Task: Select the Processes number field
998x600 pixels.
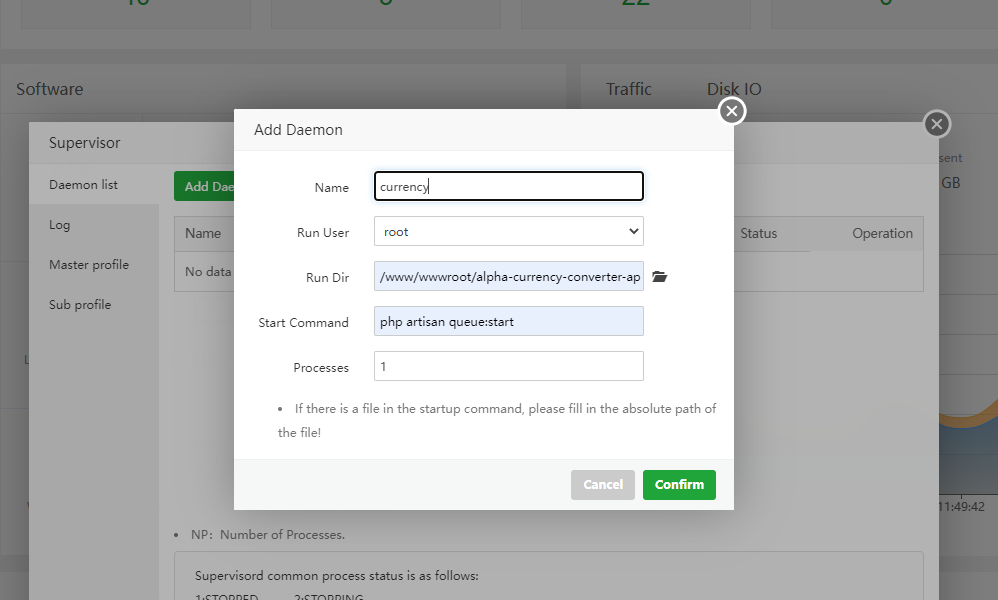Action: (508, 367)
